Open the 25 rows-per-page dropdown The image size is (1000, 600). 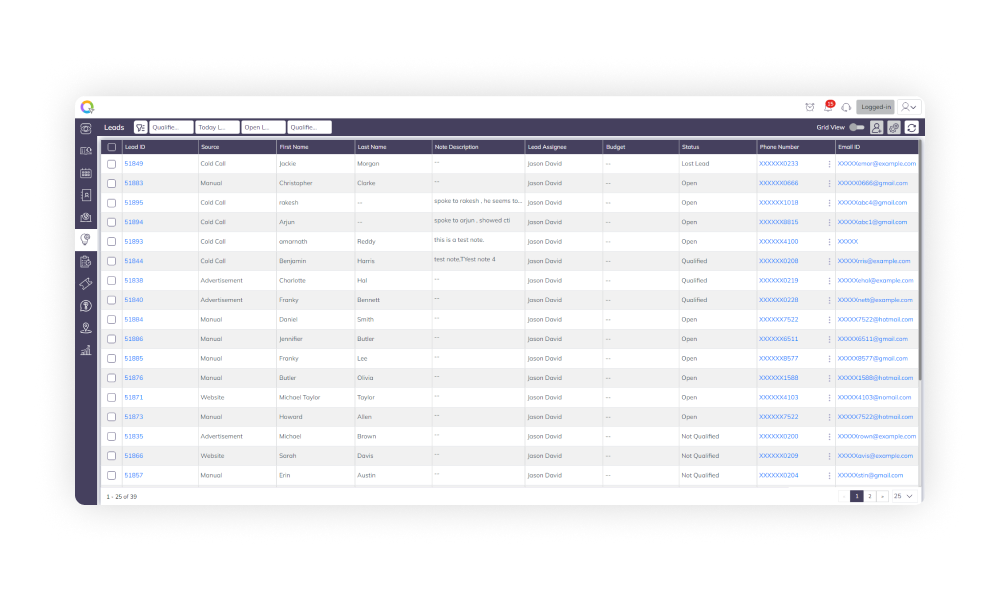pyautogui.click(x=899, y=496)
